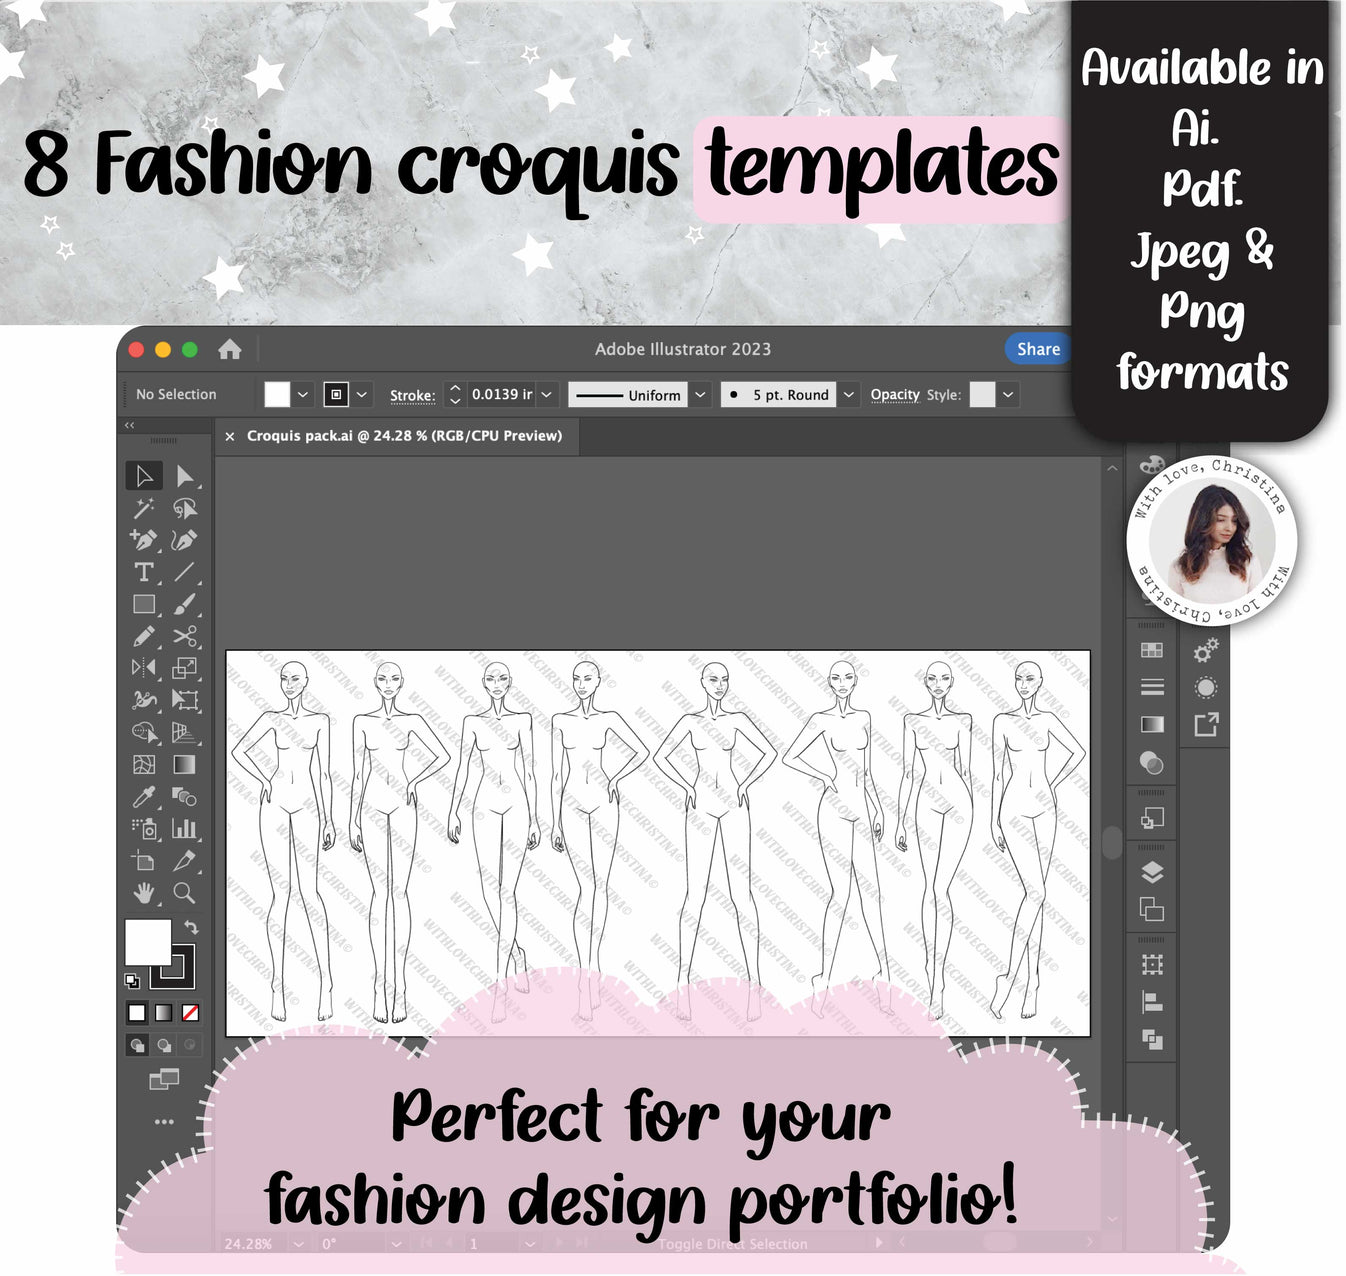Activate the Scissors tool
The width and height of the screenshot is (1346, 1276).
tap(184, 636)
